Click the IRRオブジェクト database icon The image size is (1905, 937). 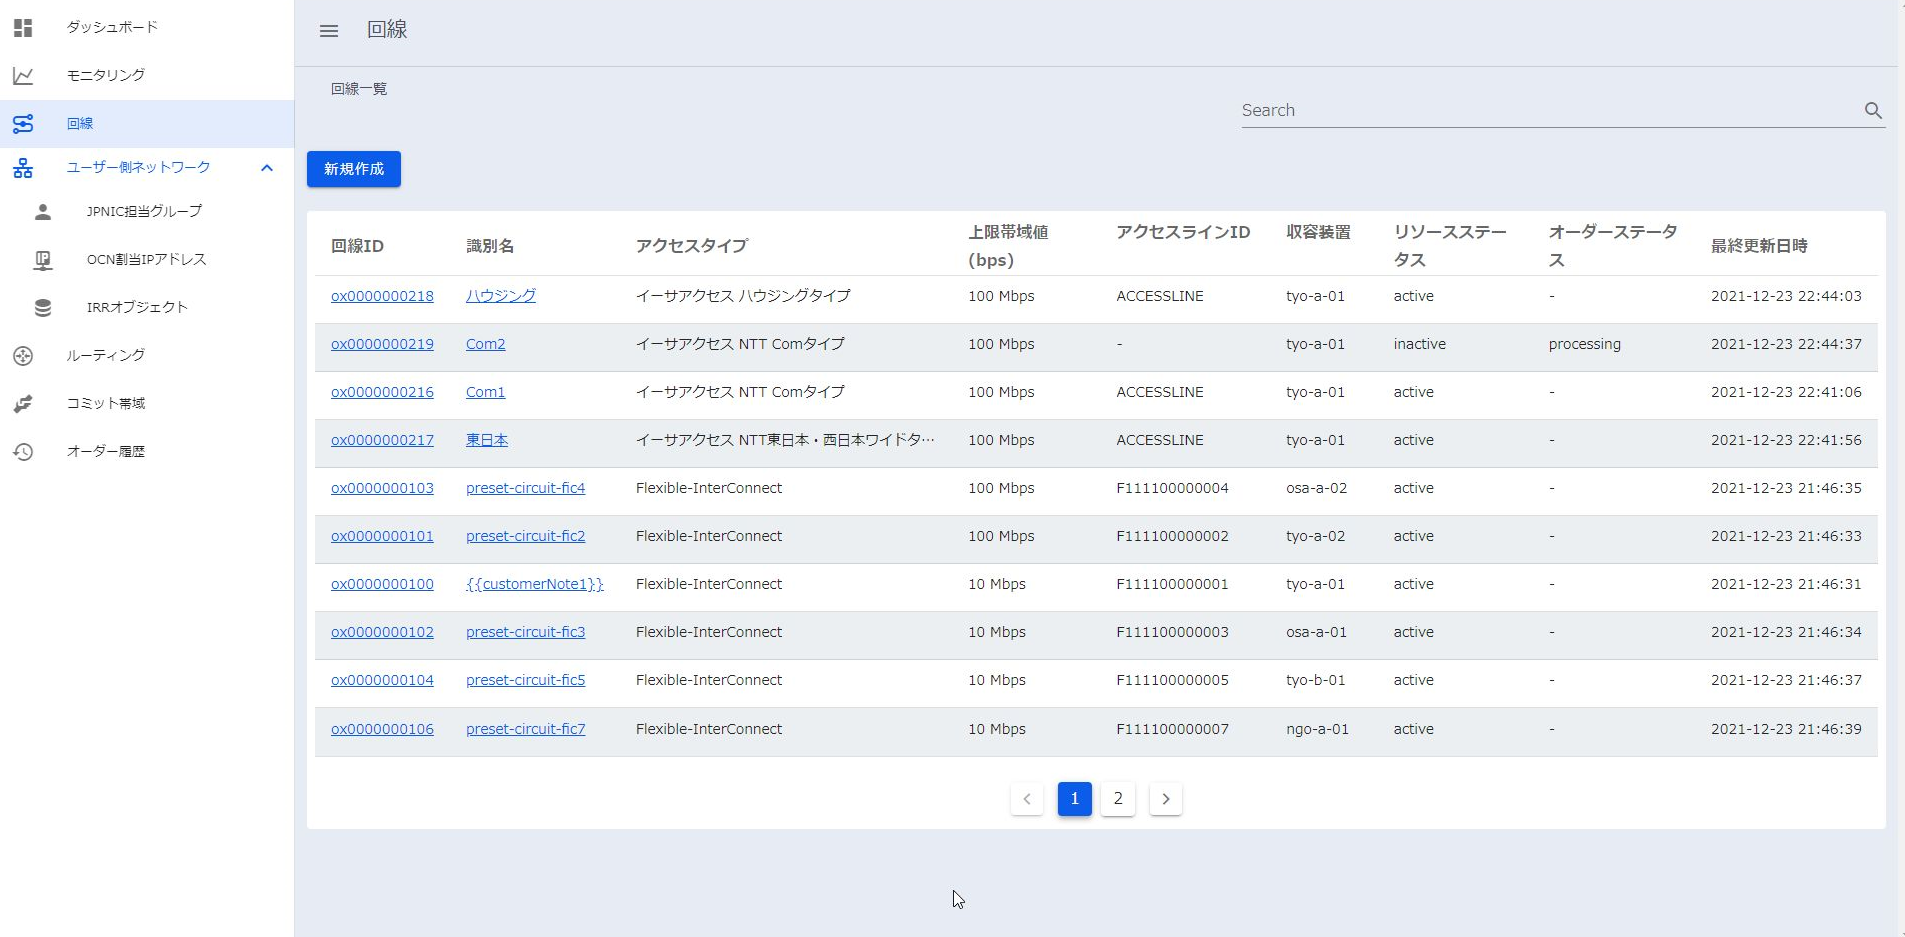tap(43, 308)
